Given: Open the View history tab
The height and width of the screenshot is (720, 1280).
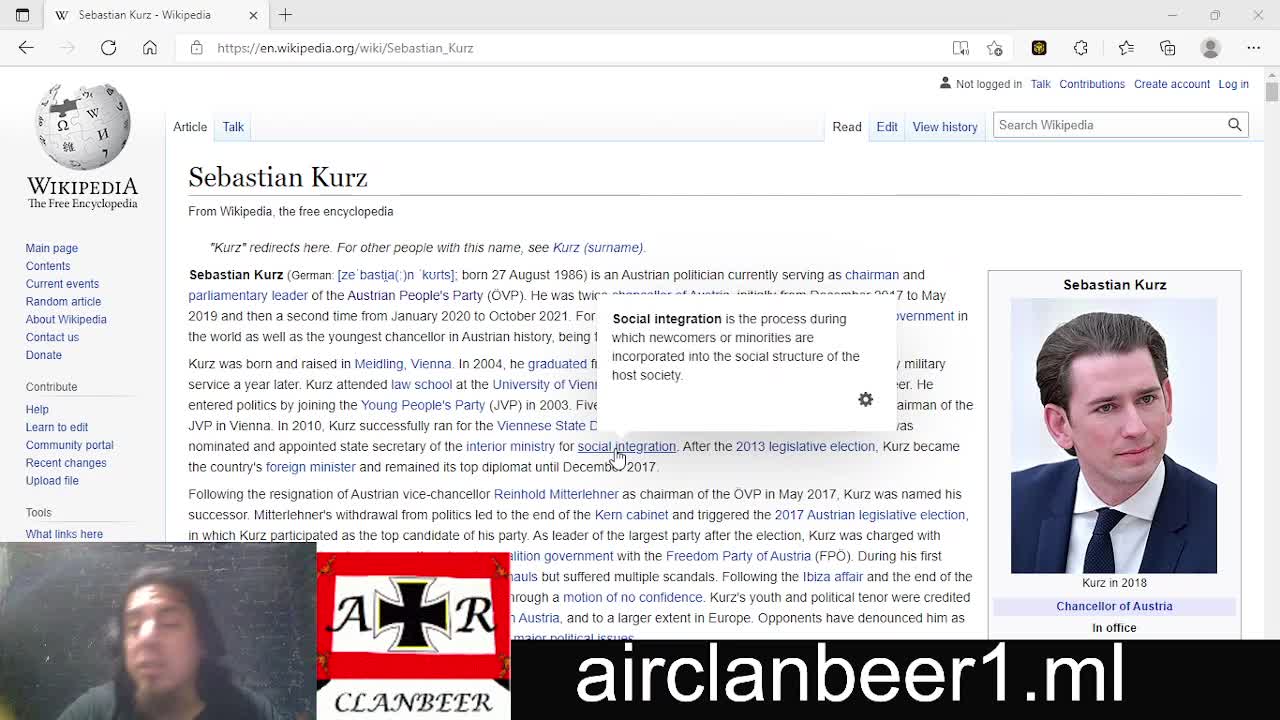Looking at the screenshot, I should click(x=945, y=127).
